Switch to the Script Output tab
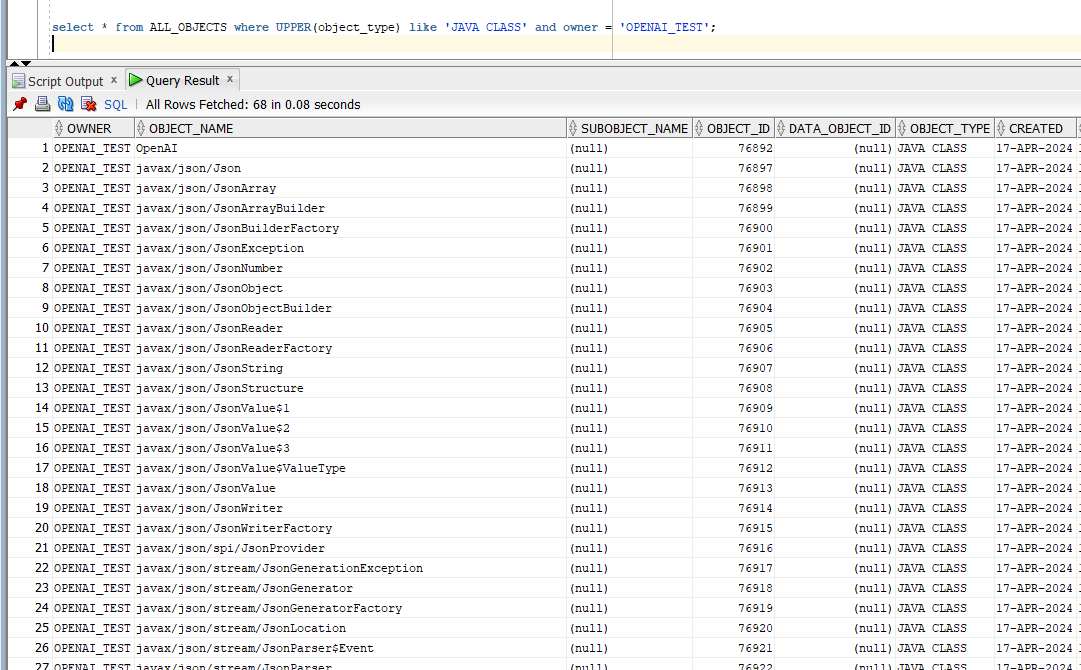1081x670 pixels. (x=65, y=80)
